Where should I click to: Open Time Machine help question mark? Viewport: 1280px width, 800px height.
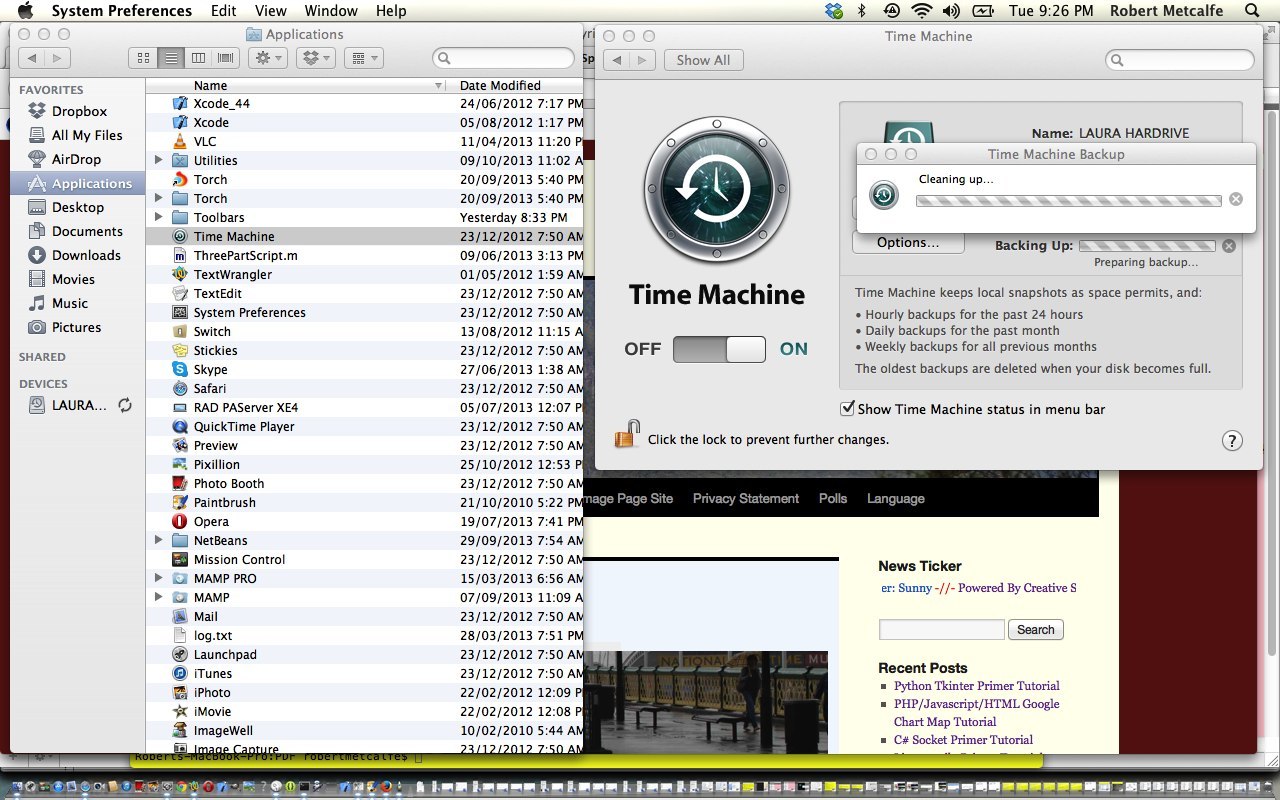[1232, 440]
